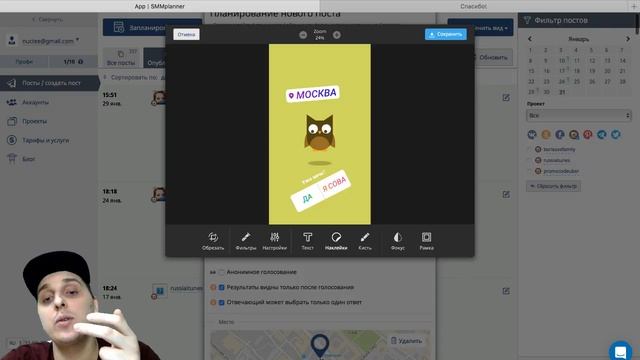This screenshot has width=640, height=360.
Task: Click the zoom in plus icon
Action: (337, 35)
